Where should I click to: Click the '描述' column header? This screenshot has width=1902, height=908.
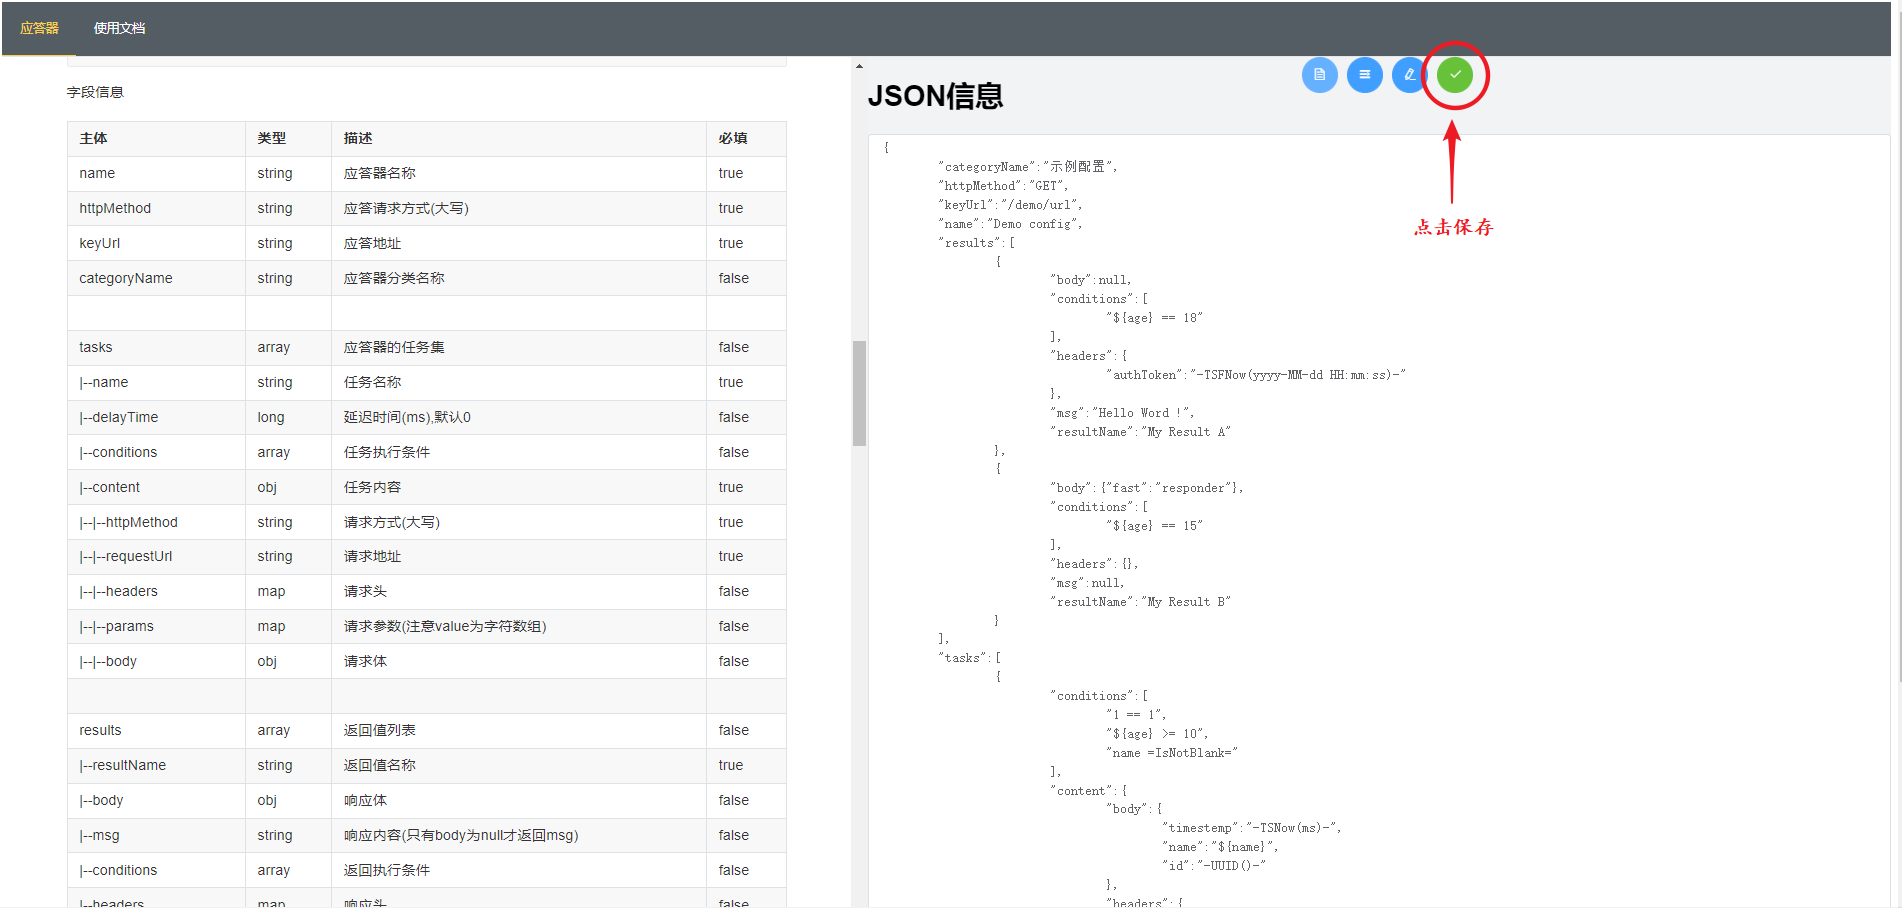518,138
